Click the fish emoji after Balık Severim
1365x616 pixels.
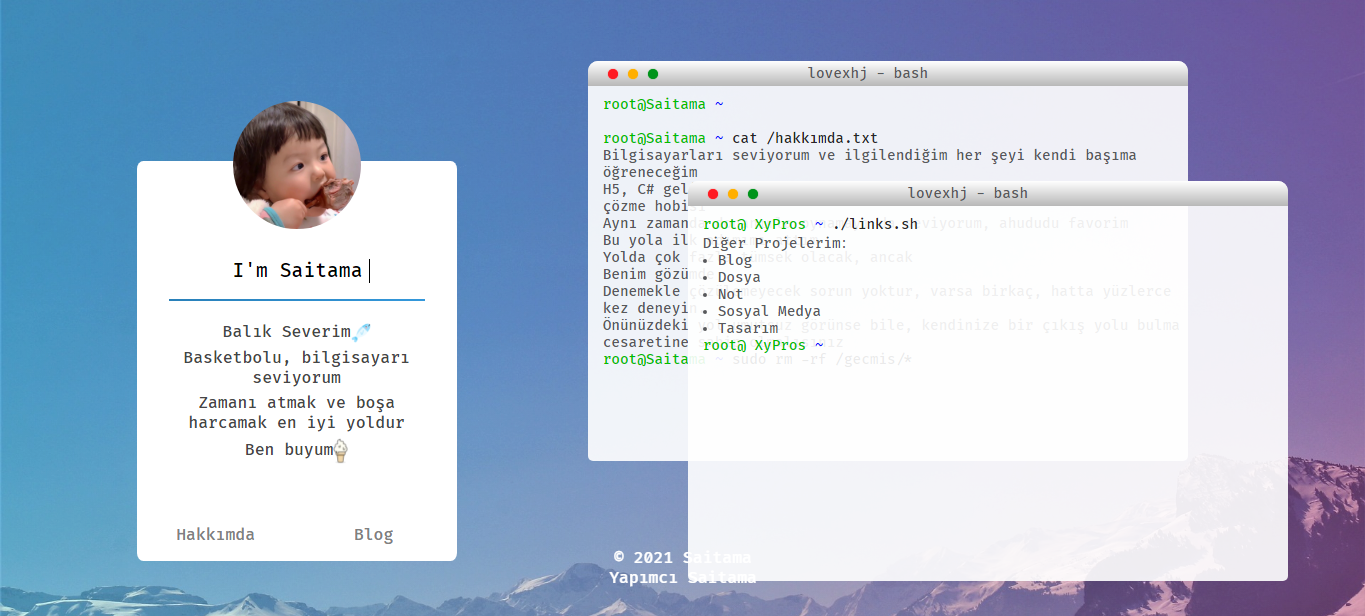362,331
